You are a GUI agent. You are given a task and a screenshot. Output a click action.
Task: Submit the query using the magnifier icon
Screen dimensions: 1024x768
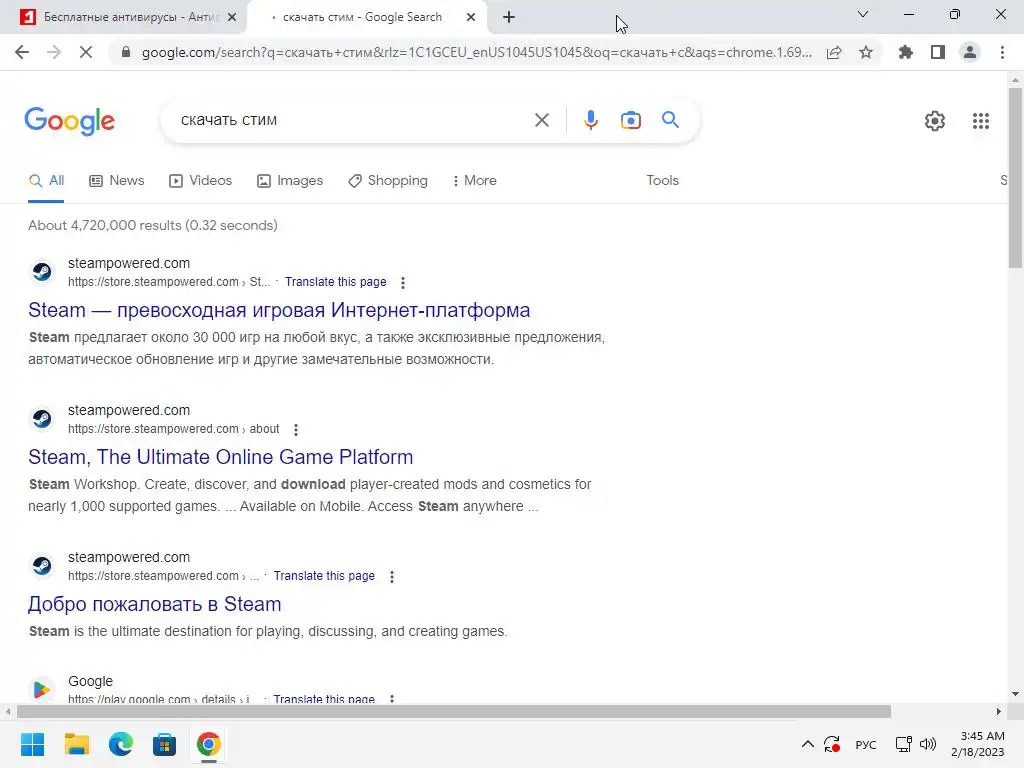670,120
